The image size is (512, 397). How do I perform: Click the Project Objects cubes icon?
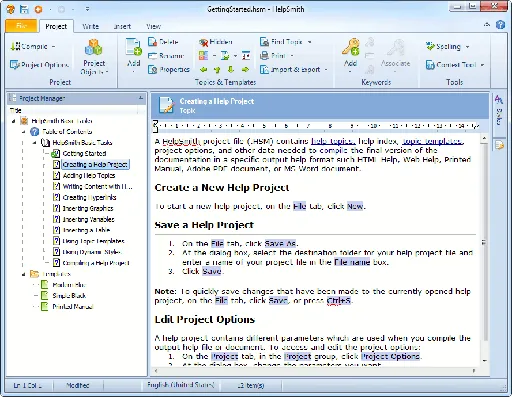(93, 47)
